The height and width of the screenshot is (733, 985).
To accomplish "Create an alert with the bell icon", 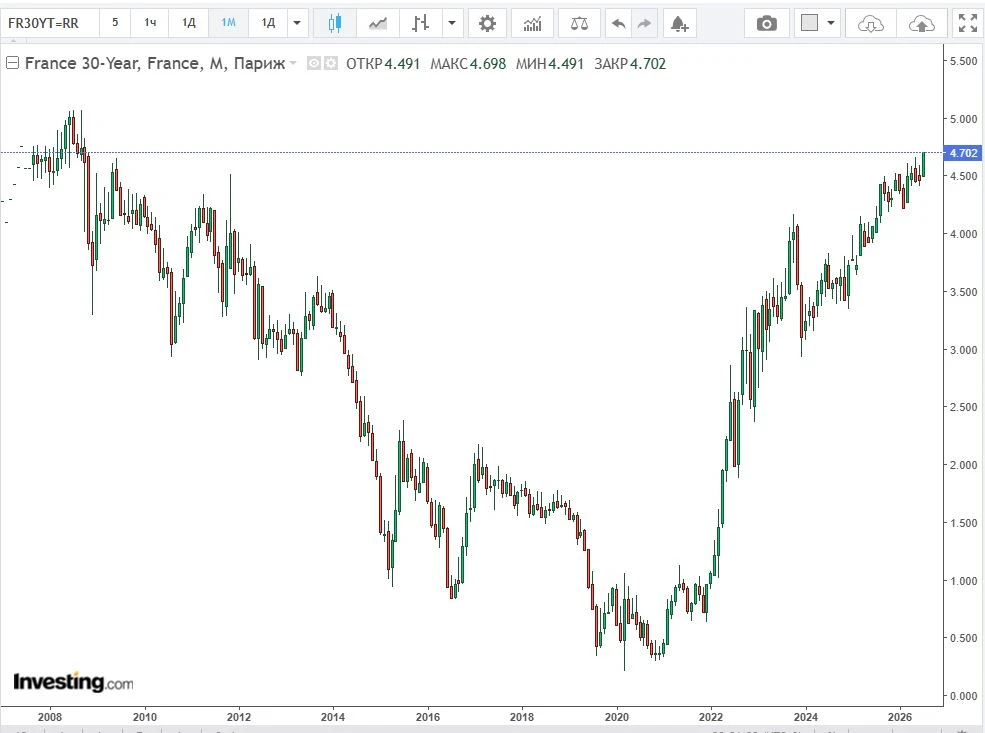I will [x=679, y=23].
